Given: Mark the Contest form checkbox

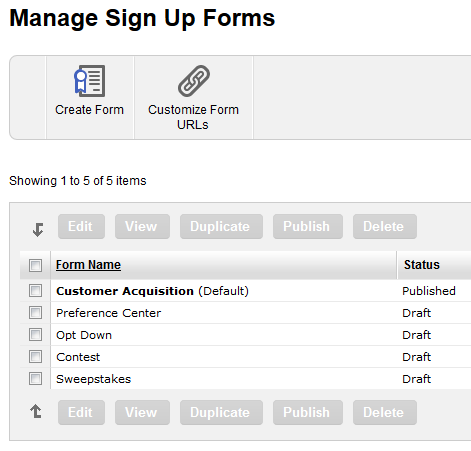Looking at the screenshot, I should pos(35,356).
